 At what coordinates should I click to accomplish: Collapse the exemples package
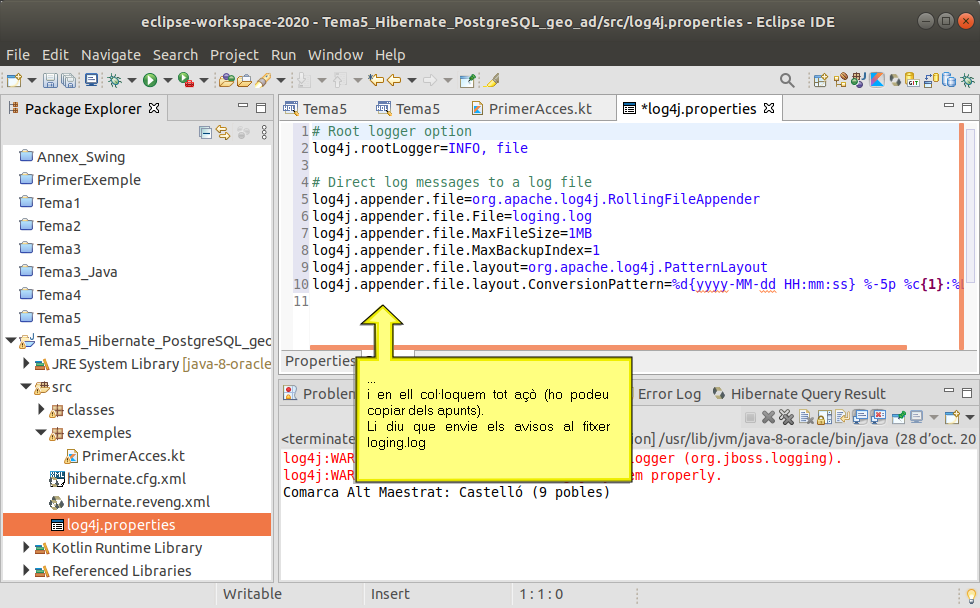[x=41, y=432]
